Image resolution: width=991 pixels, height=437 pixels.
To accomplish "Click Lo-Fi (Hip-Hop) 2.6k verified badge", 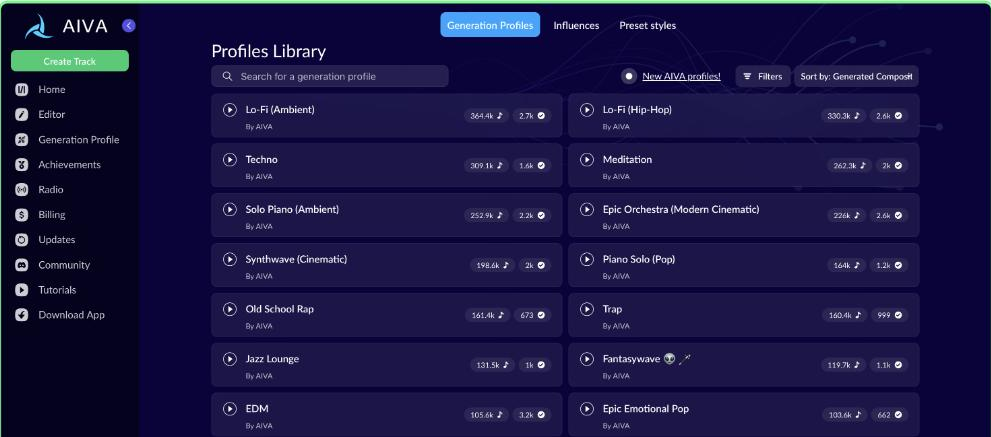I will tap(889, 116).
